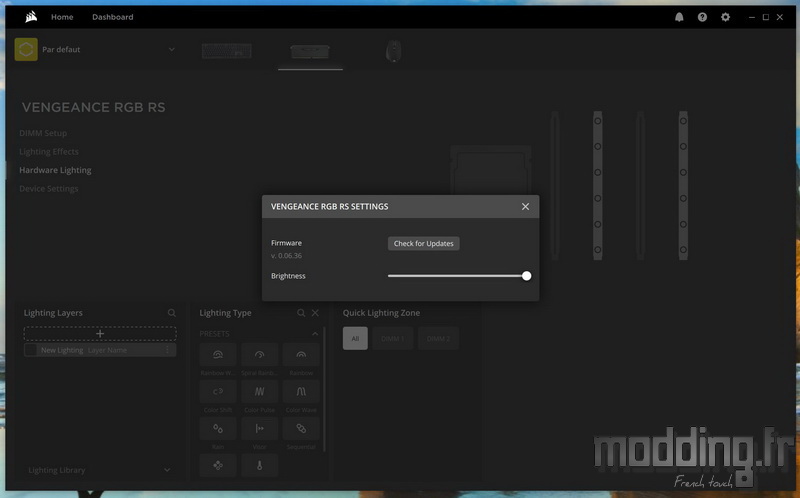Click the Check for Updates button

point(423,243)
